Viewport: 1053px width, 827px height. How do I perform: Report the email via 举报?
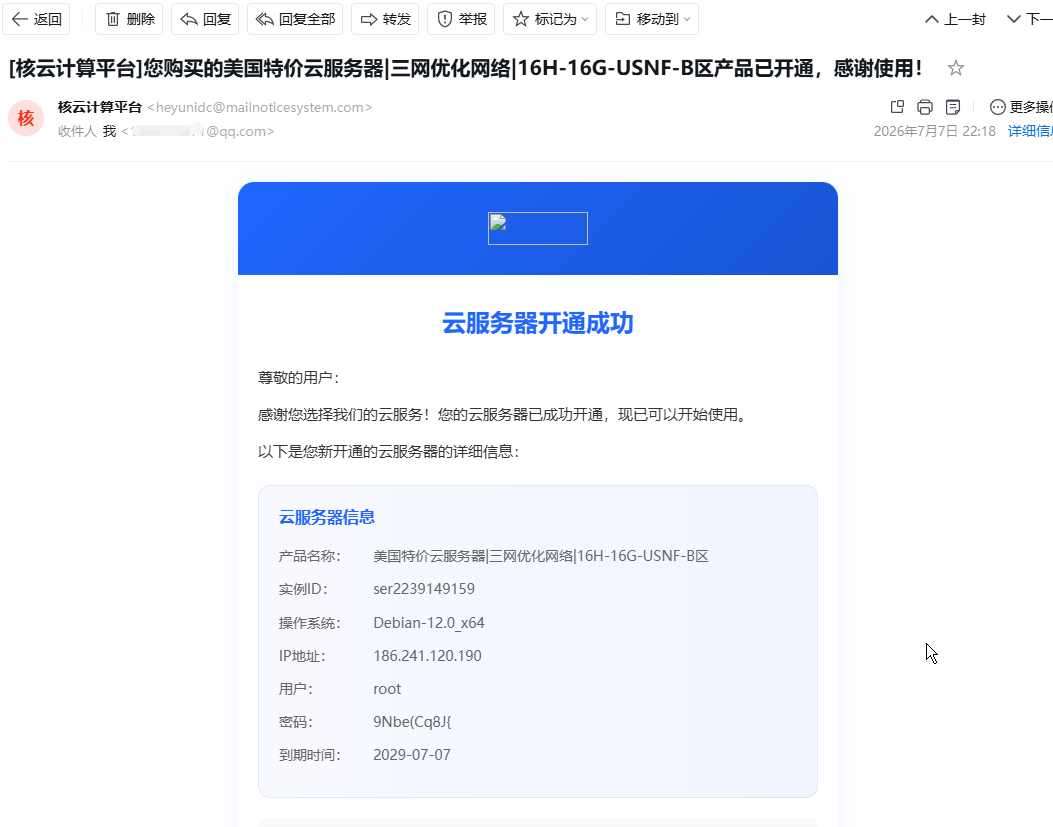point(461,19)
